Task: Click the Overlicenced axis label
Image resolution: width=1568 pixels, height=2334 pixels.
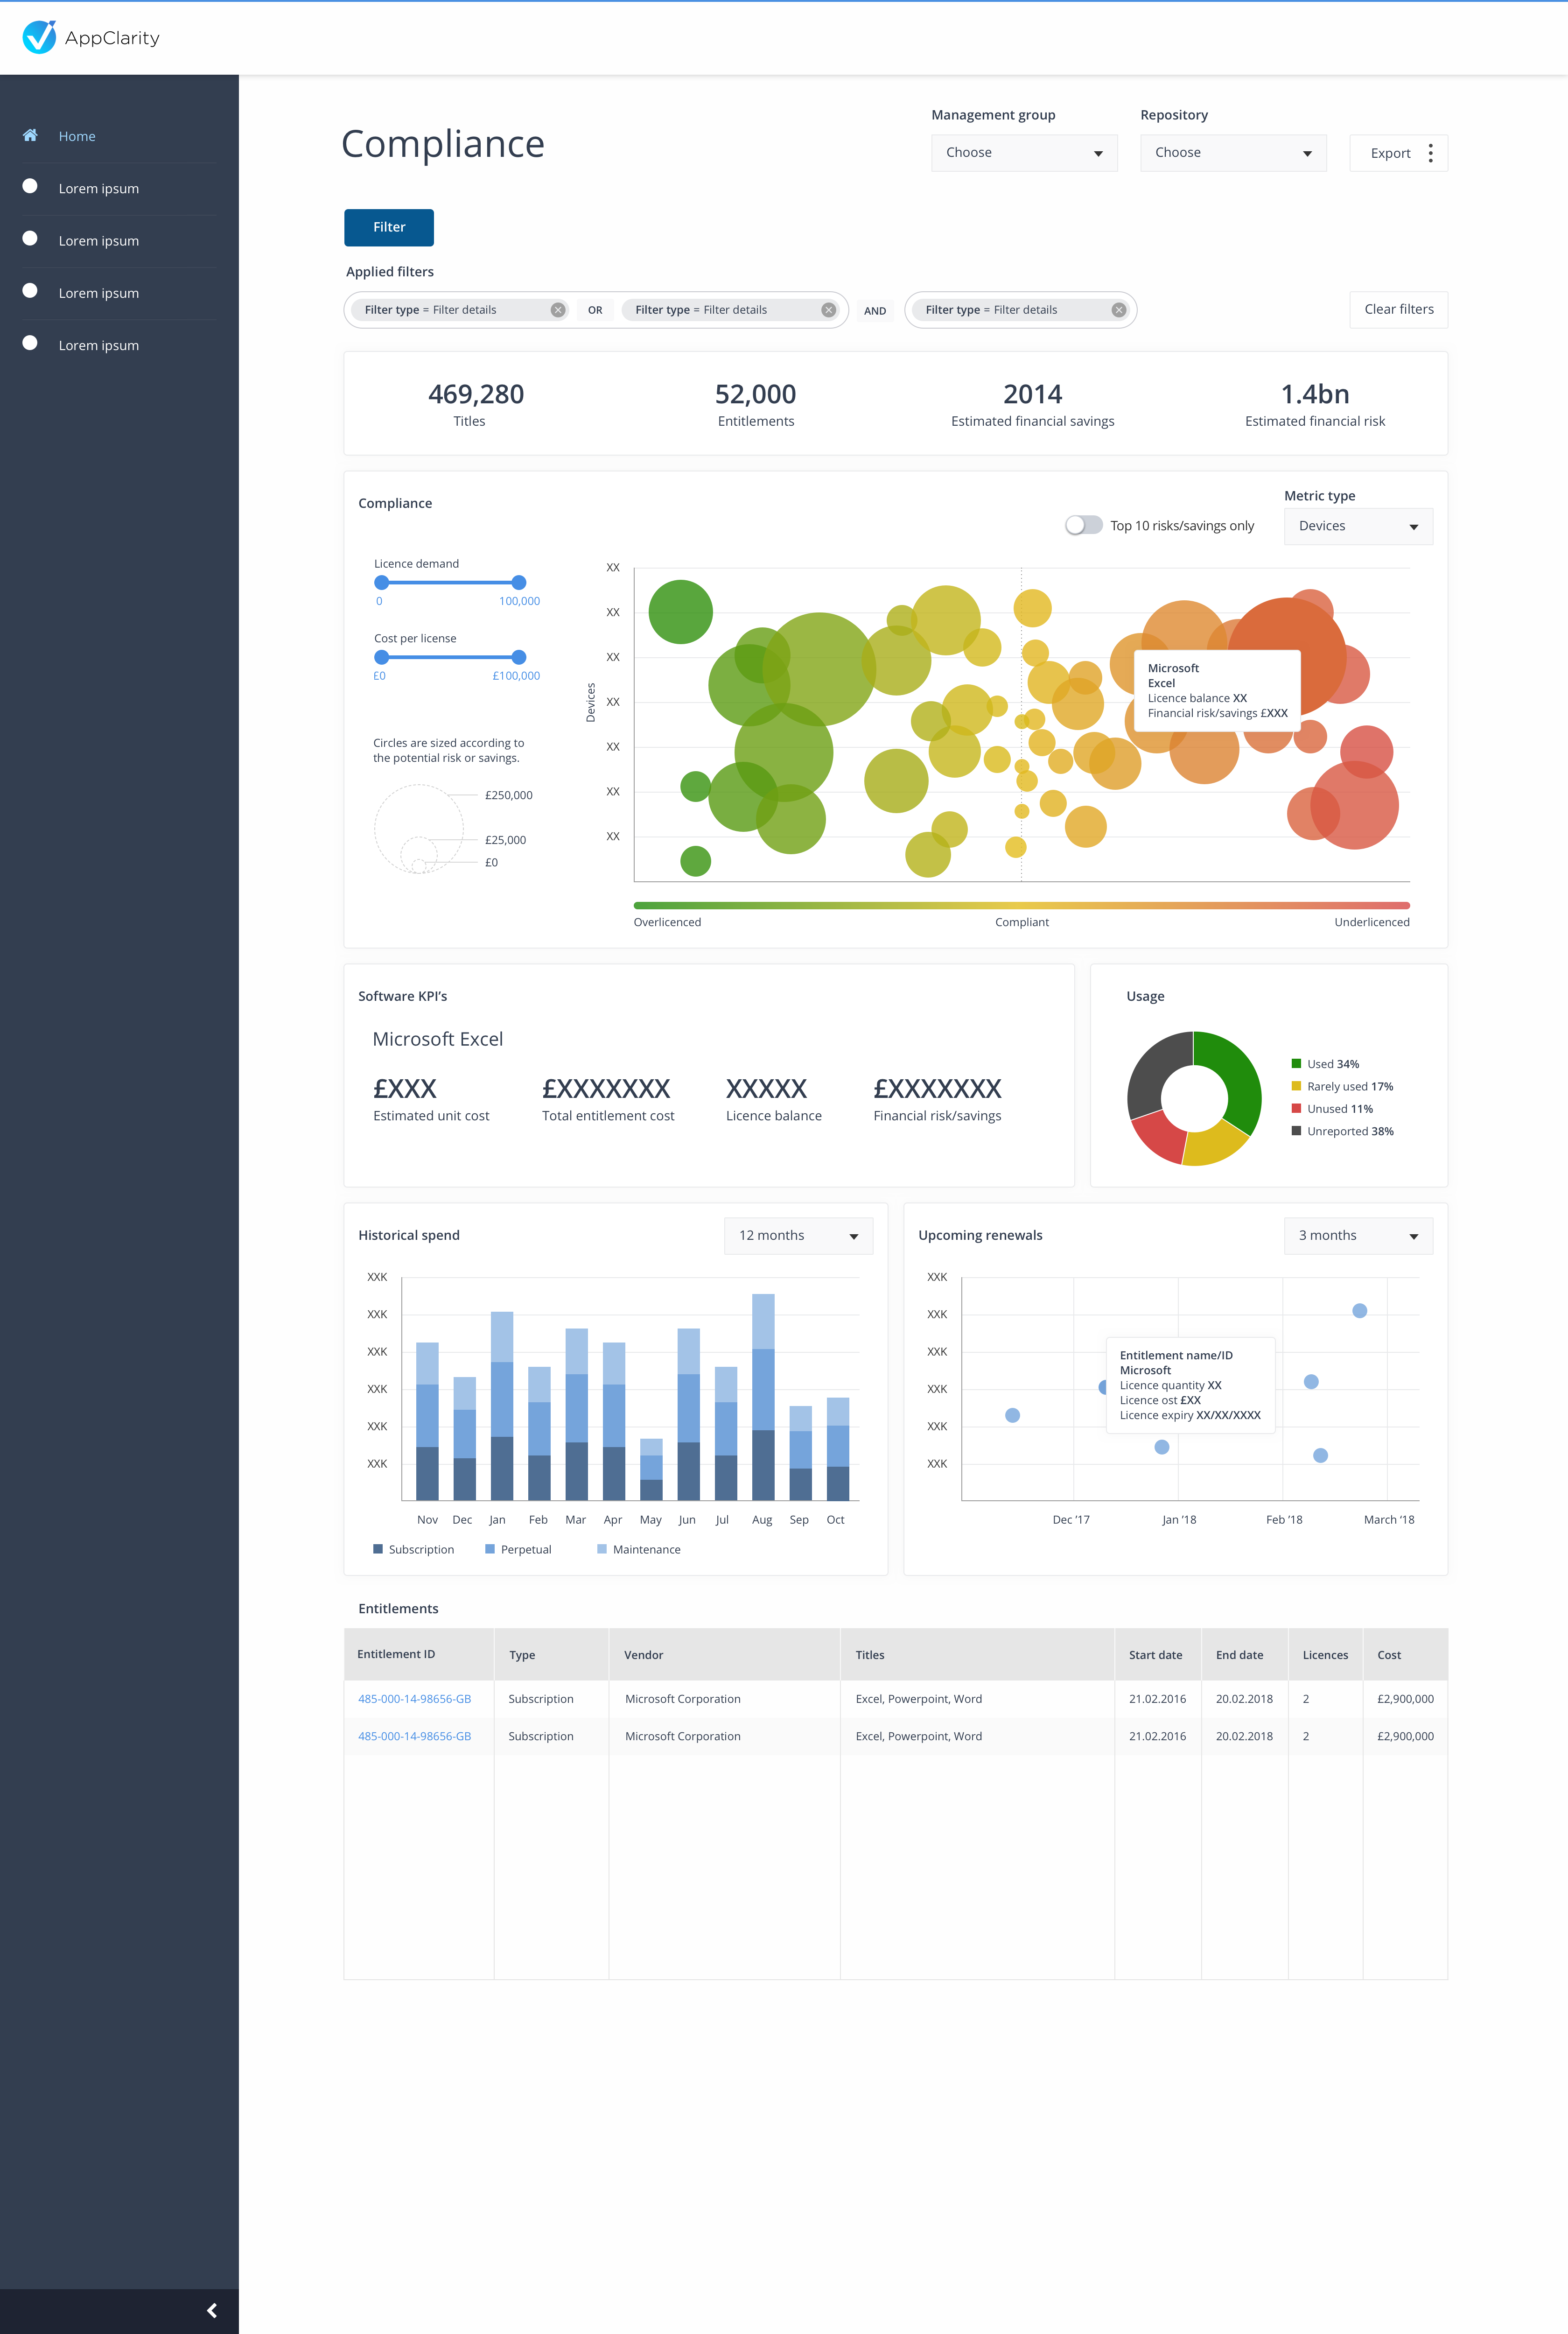Action: pos(667,922)
